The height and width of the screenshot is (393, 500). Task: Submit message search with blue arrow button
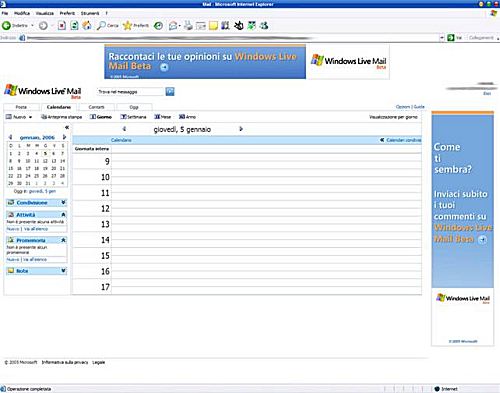(x=170, y=91)
